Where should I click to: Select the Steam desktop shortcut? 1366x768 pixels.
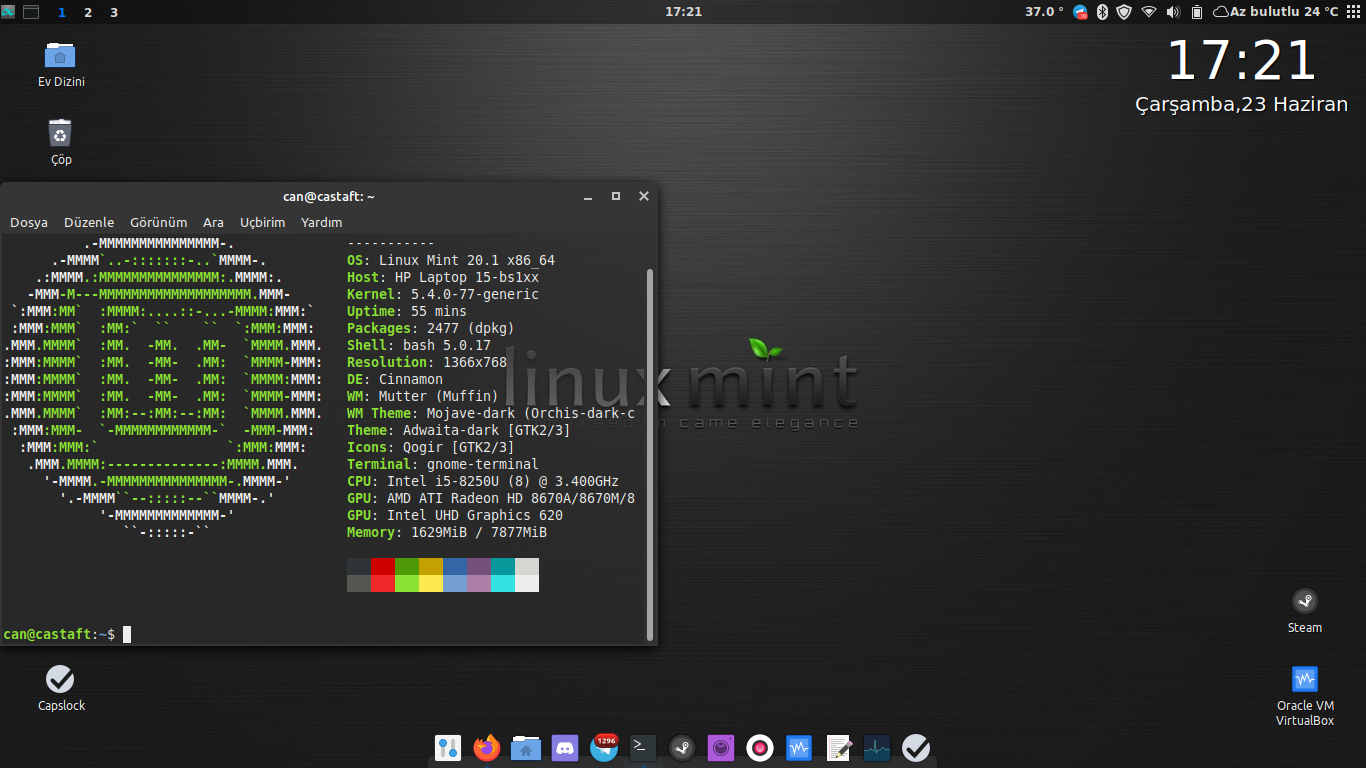pyautogui.click(x=1304, y=611)
